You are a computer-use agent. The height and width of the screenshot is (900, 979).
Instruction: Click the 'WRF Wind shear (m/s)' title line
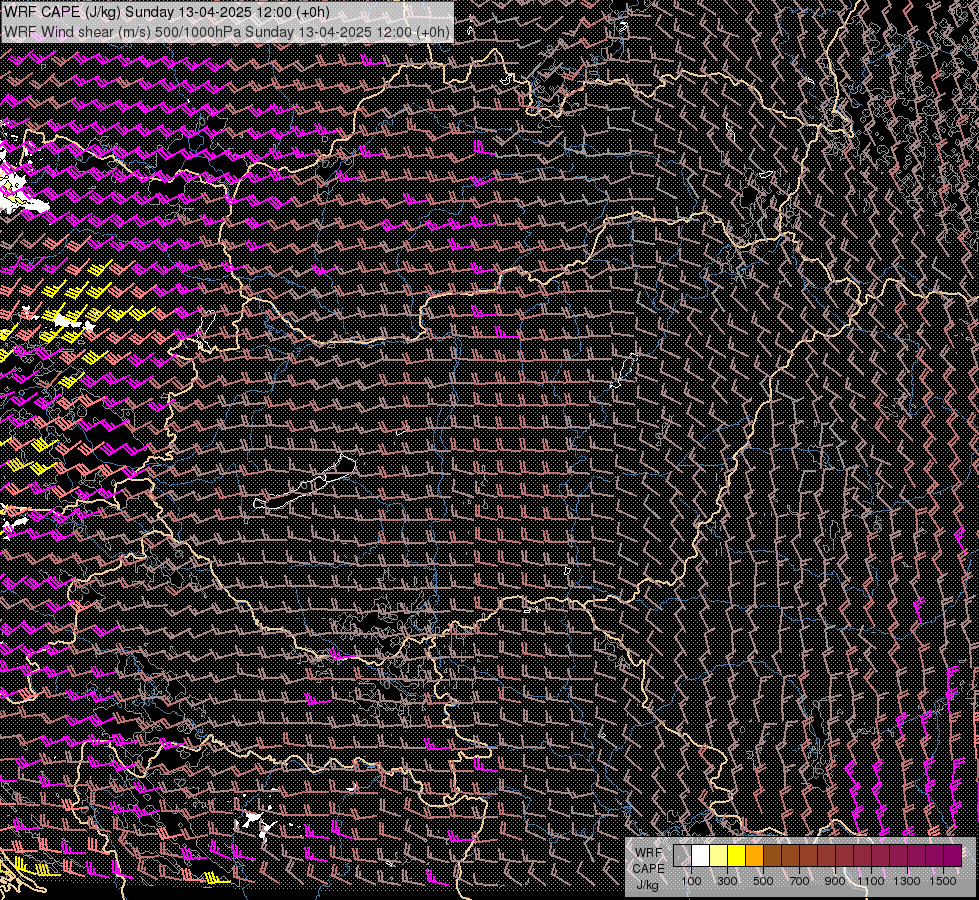(227, 32)
